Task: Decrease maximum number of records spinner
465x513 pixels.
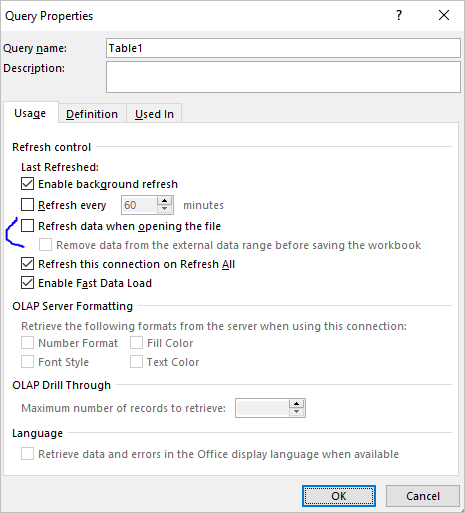Action: [296, 412]
